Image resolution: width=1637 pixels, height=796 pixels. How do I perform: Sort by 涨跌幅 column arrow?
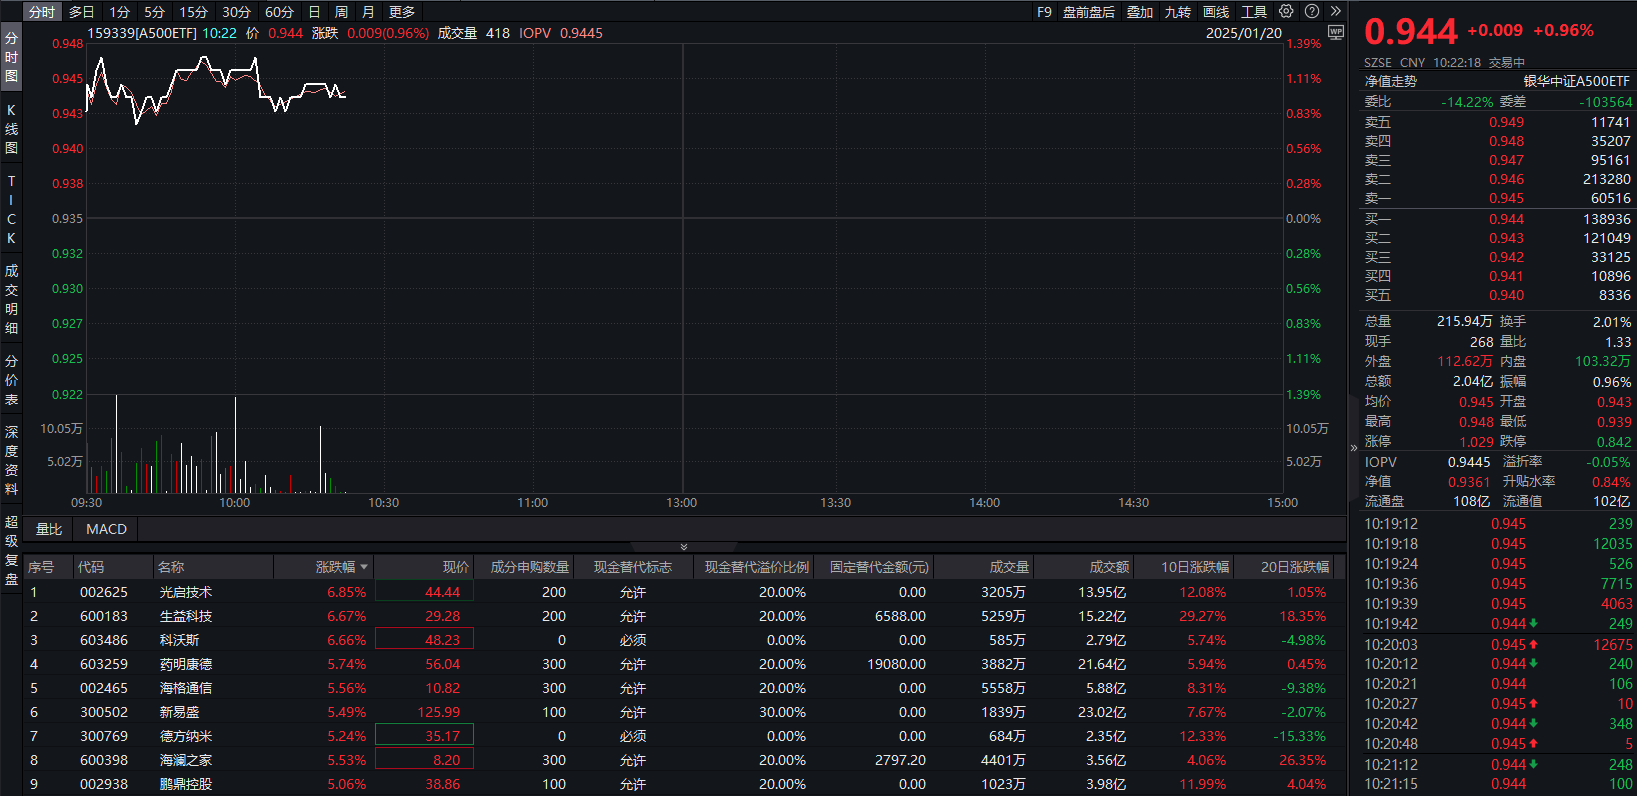click(x=364, y=567)
